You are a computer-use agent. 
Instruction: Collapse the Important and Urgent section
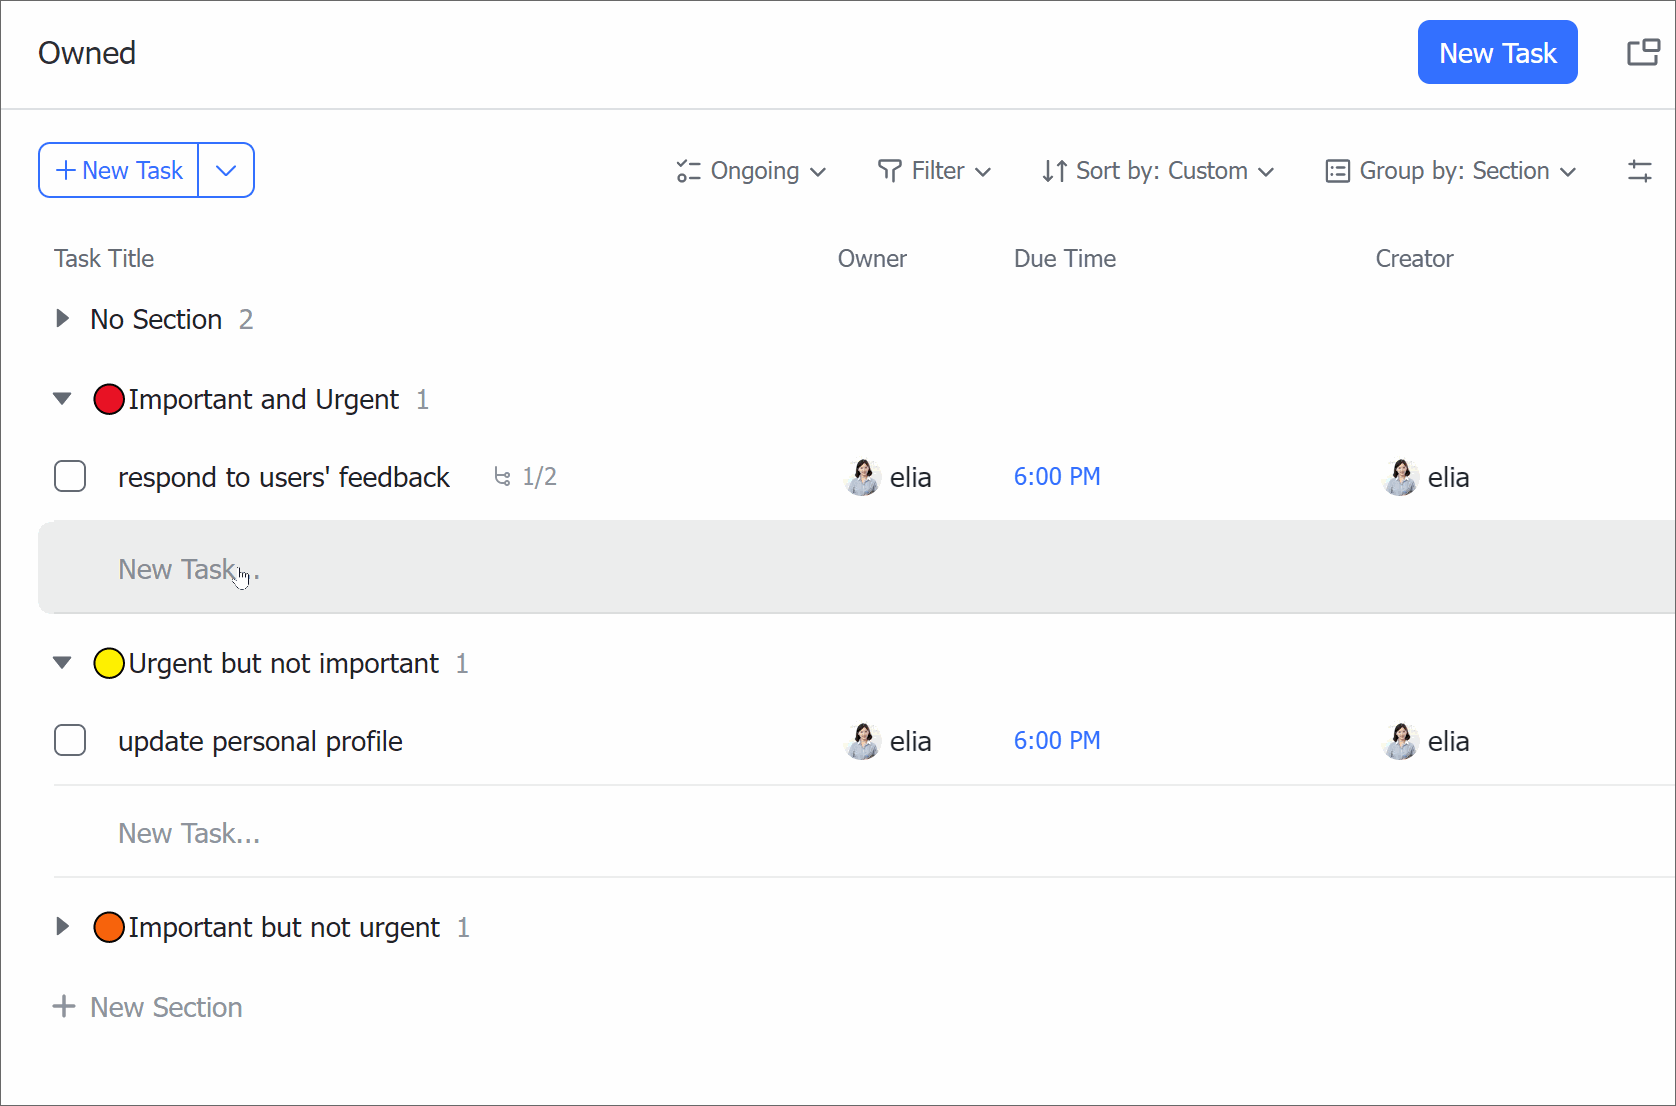(62, 399)
